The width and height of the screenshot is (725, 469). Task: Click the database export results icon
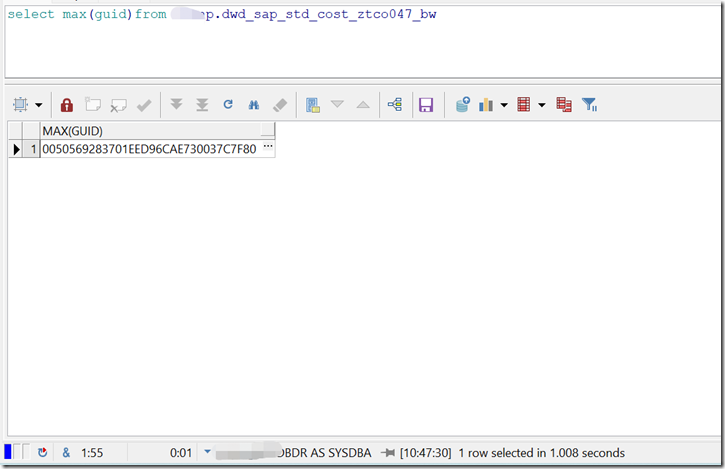[x=462, y=105]
